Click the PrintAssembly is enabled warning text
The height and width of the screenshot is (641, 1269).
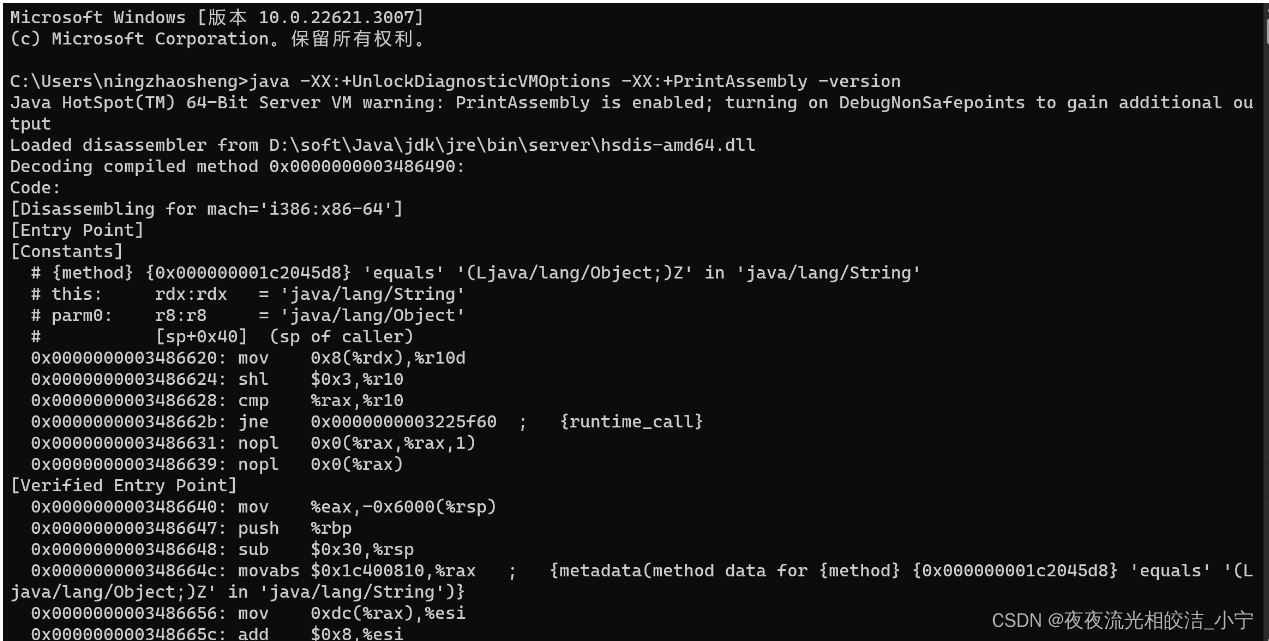pyautogui.click(x=580, y=102)
